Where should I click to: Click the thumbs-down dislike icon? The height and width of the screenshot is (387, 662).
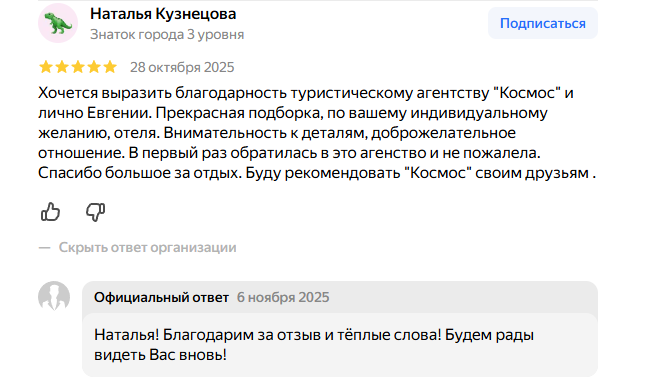[x=95, y=212]
